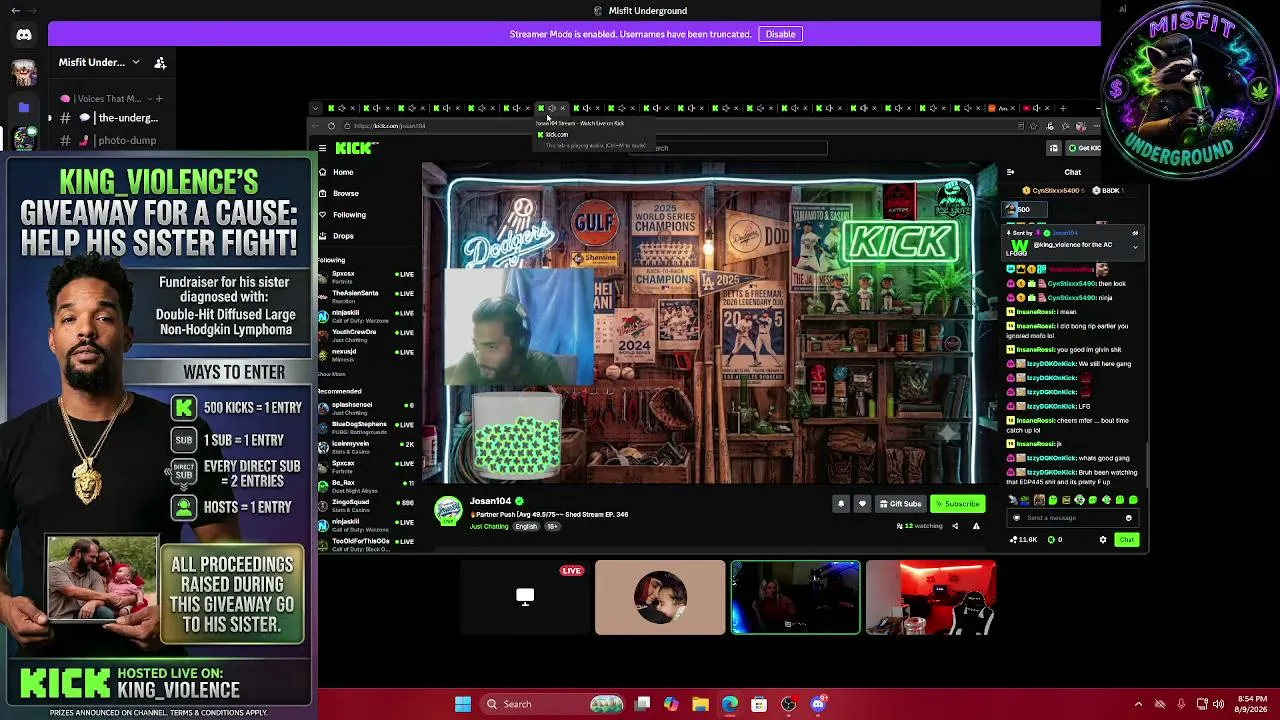
Task: Send message with the Chat button
Action: tap(1127, 540)
